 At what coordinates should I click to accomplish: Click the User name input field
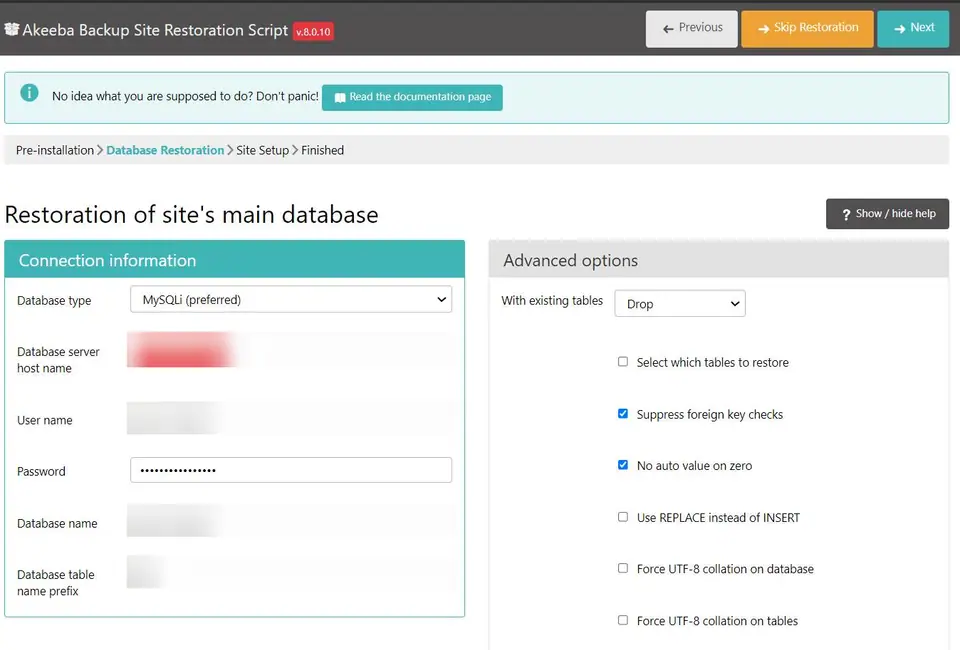pos(291,418)
